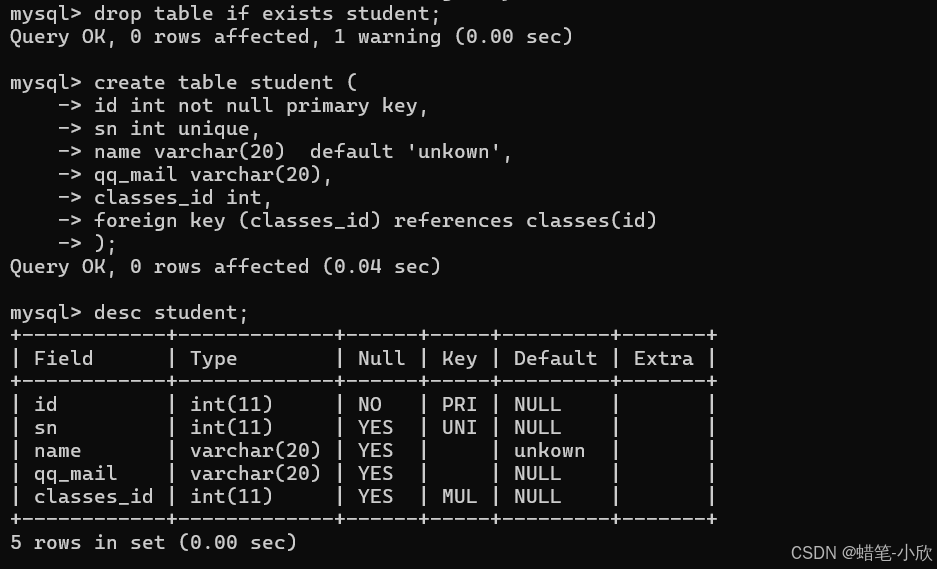Click the Null column header

(x=381, y=358)
